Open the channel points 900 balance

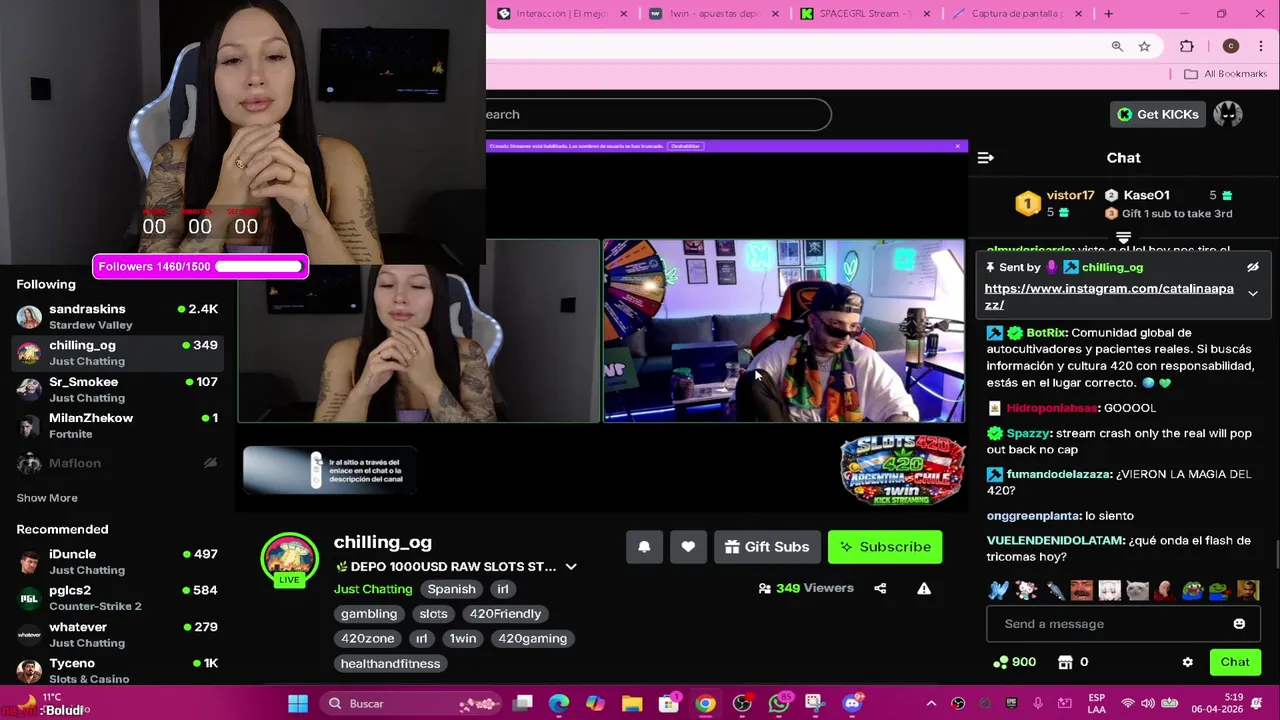pos(1013,662)
